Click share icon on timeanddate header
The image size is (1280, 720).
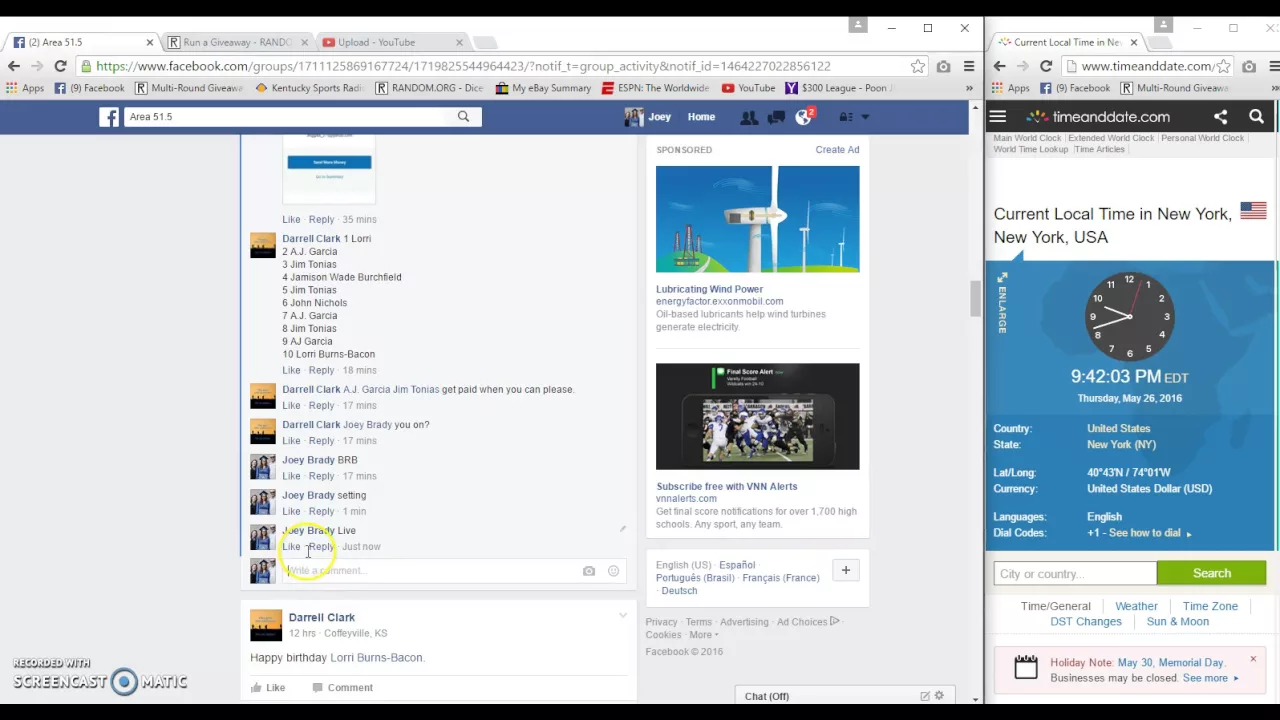coord(1221,117)
